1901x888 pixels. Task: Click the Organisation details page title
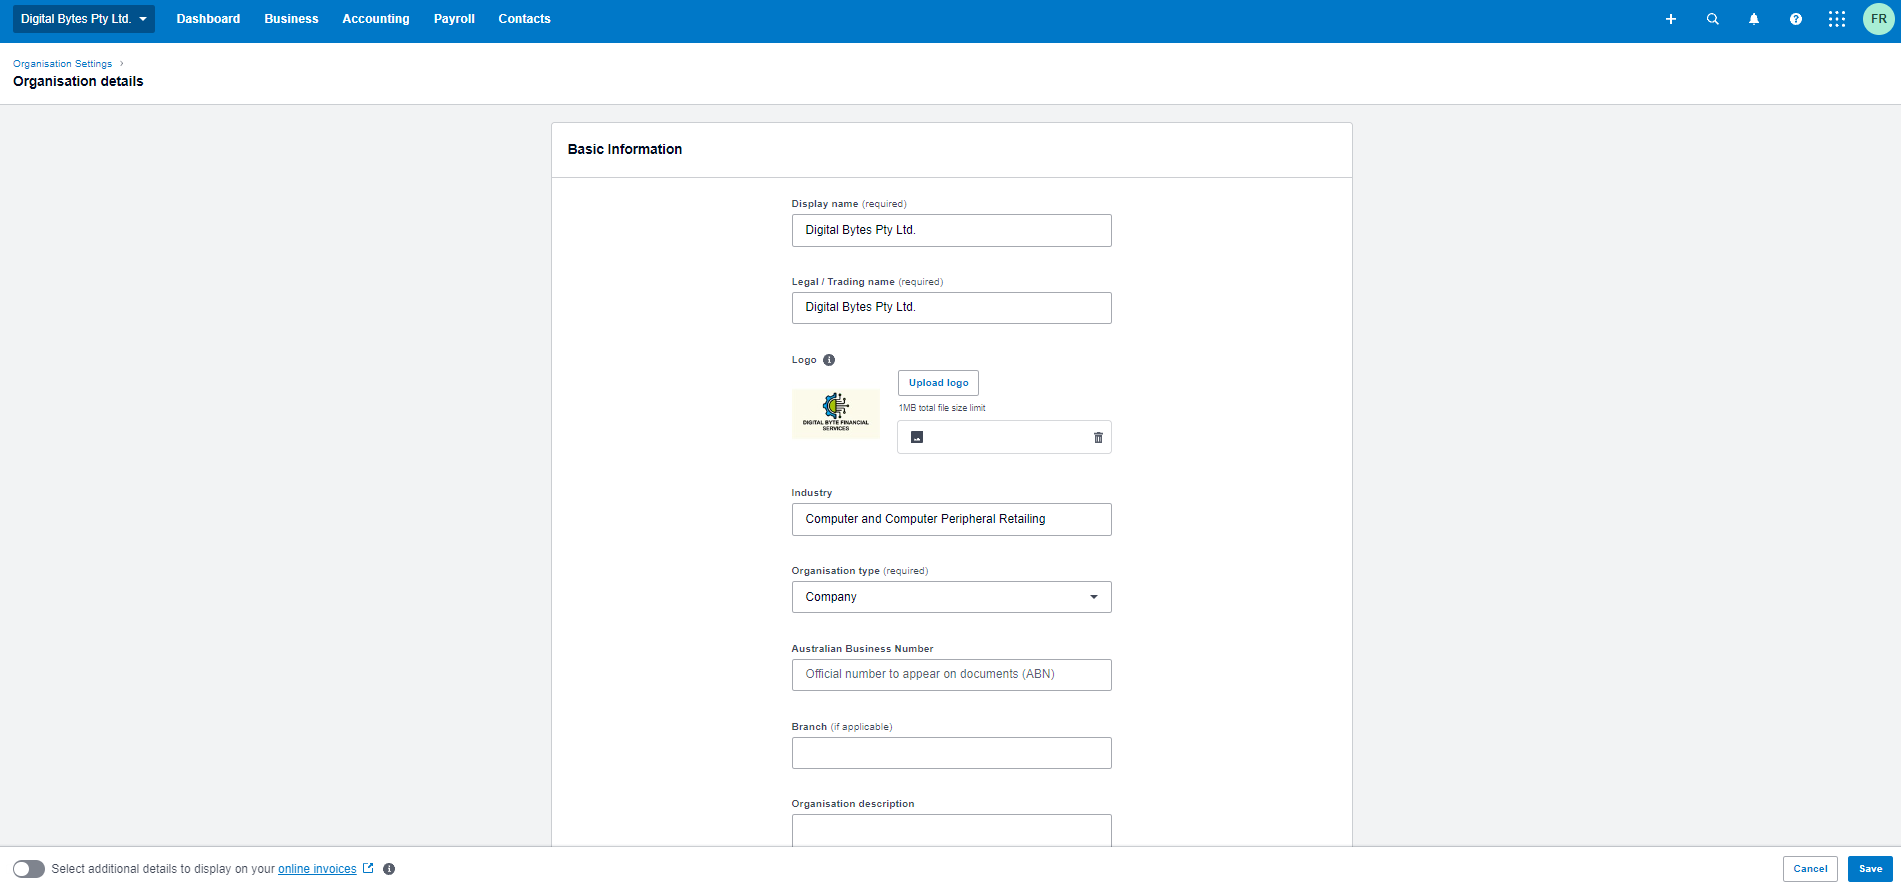(x=78, y=82)
